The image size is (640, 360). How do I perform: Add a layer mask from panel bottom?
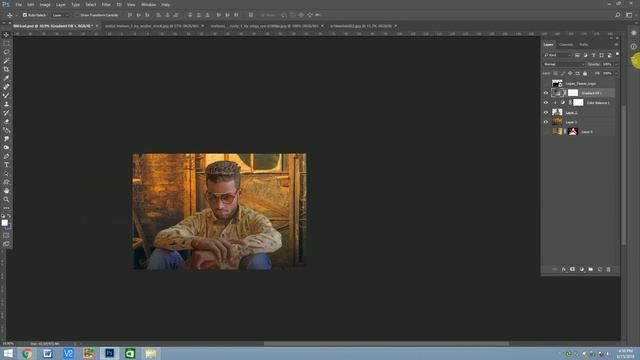pos(573,269)
